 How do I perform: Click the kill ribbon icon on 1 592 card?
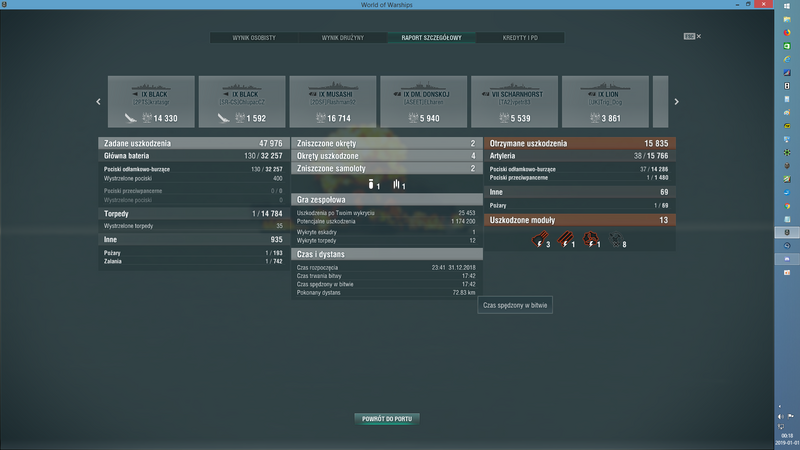[223, 118]
